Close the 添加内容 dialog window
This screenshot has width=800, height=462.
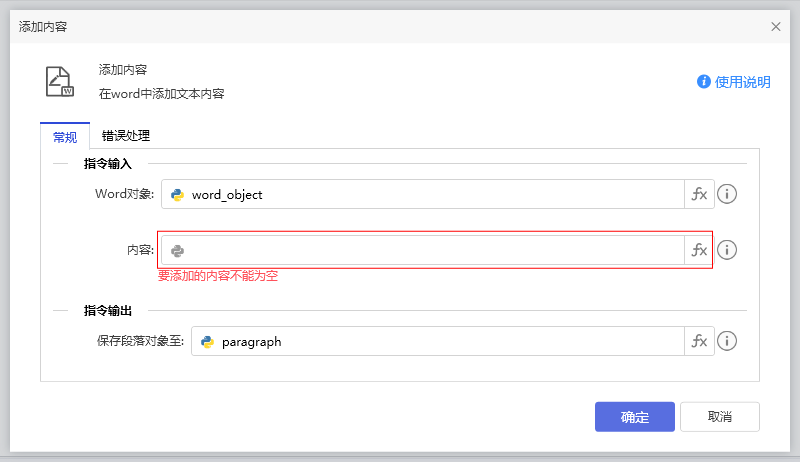click(776, 27)
